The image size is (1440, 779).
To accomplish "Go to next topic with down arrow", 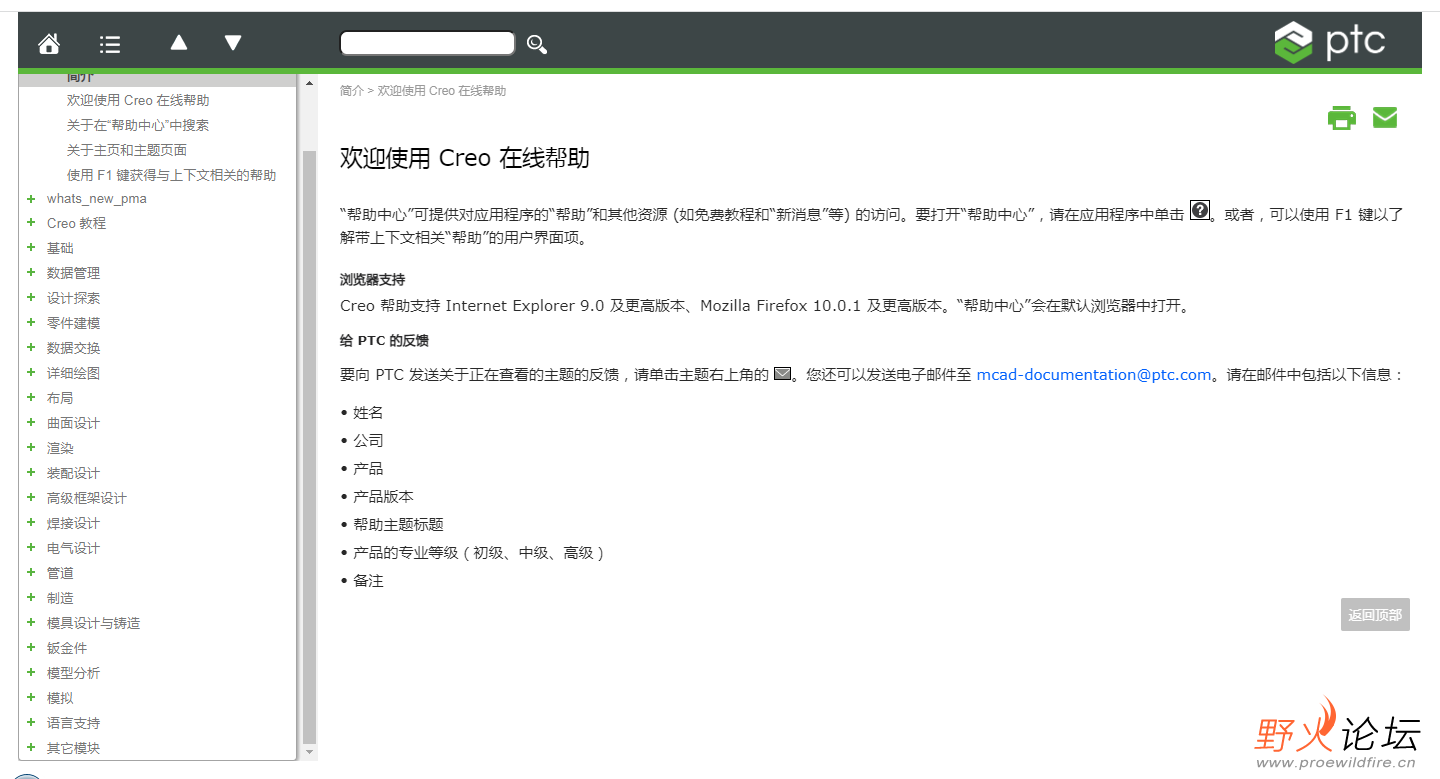I will 233,42.
